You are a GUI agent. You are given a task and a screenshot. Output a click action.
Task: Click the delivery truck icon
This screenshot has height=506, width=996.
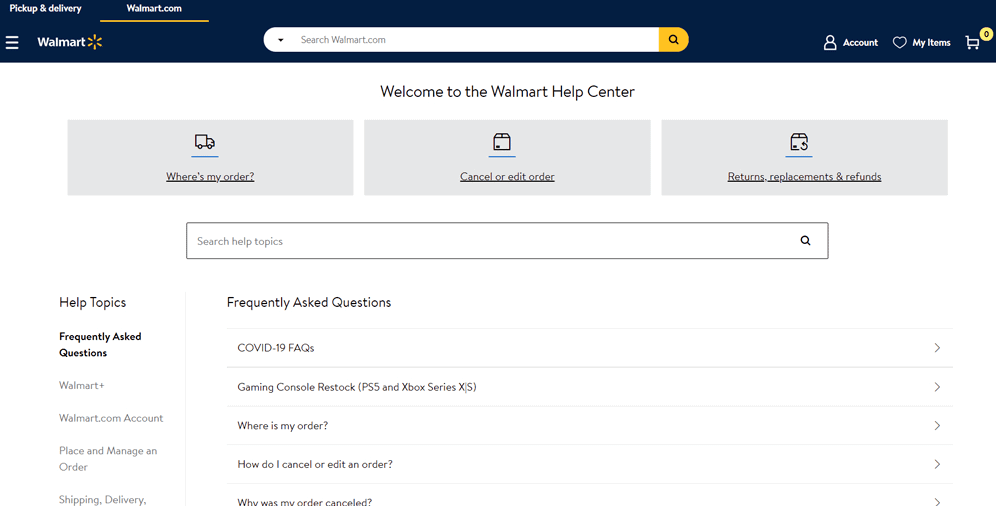(x=205, y=142)
